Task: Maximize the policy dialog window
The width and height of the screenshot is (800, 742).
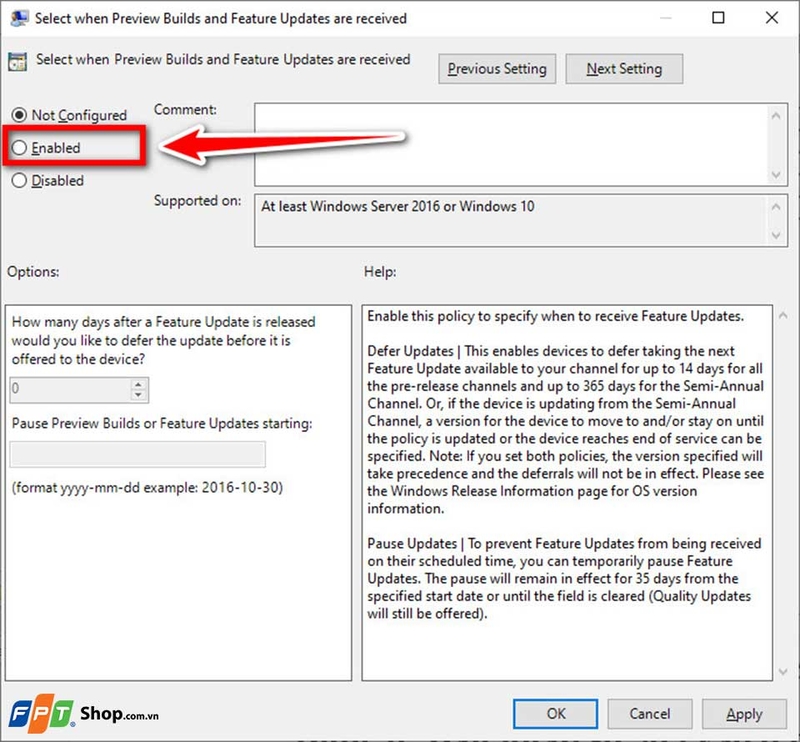Action: [x=718, y=18]
